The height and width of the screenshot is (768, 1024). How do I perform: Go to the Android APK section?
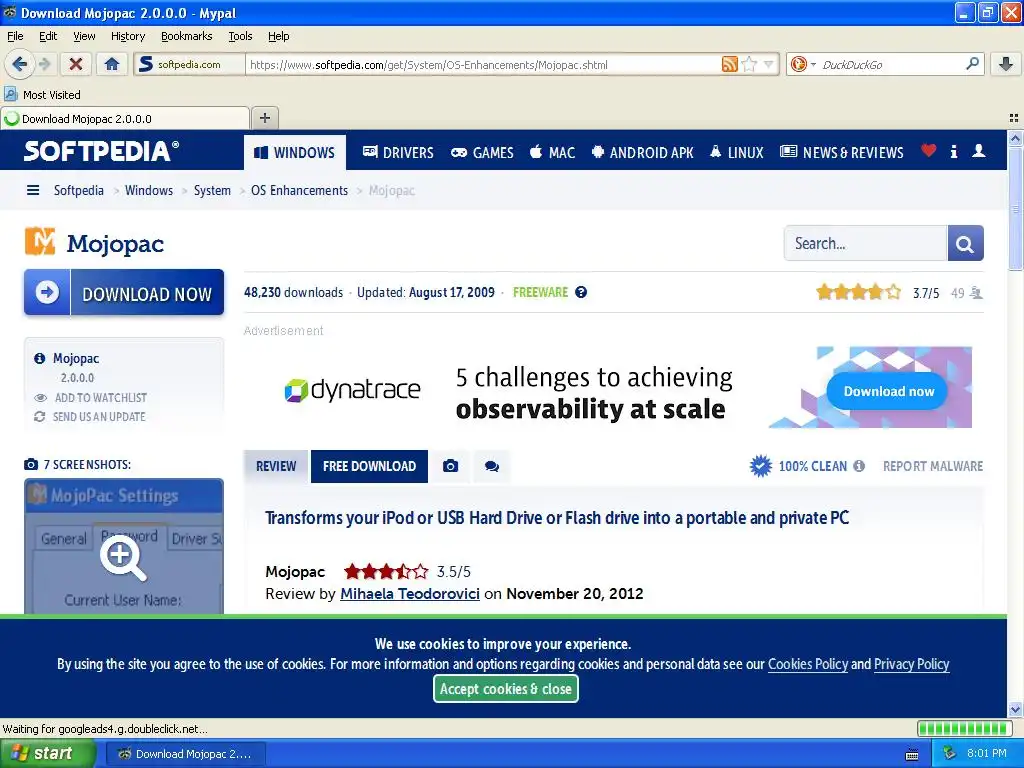pos(642,152)
